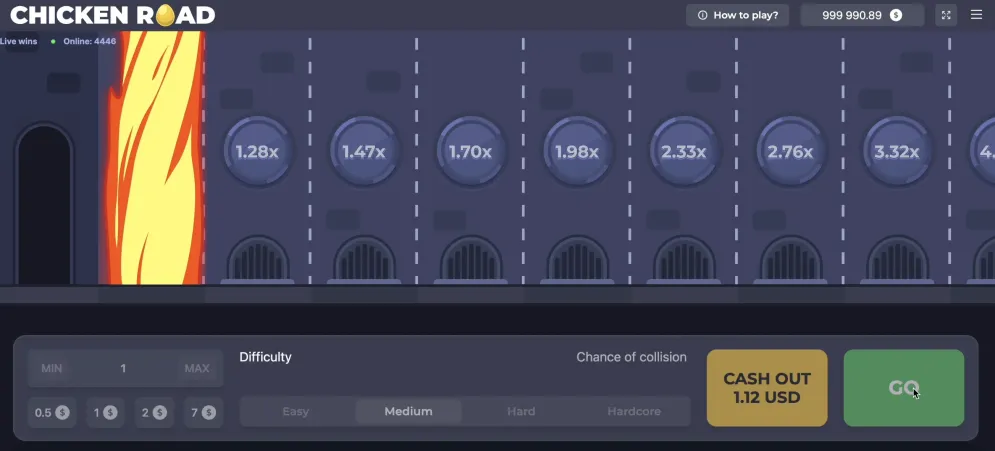Click the Difficulty heading text

265,357
